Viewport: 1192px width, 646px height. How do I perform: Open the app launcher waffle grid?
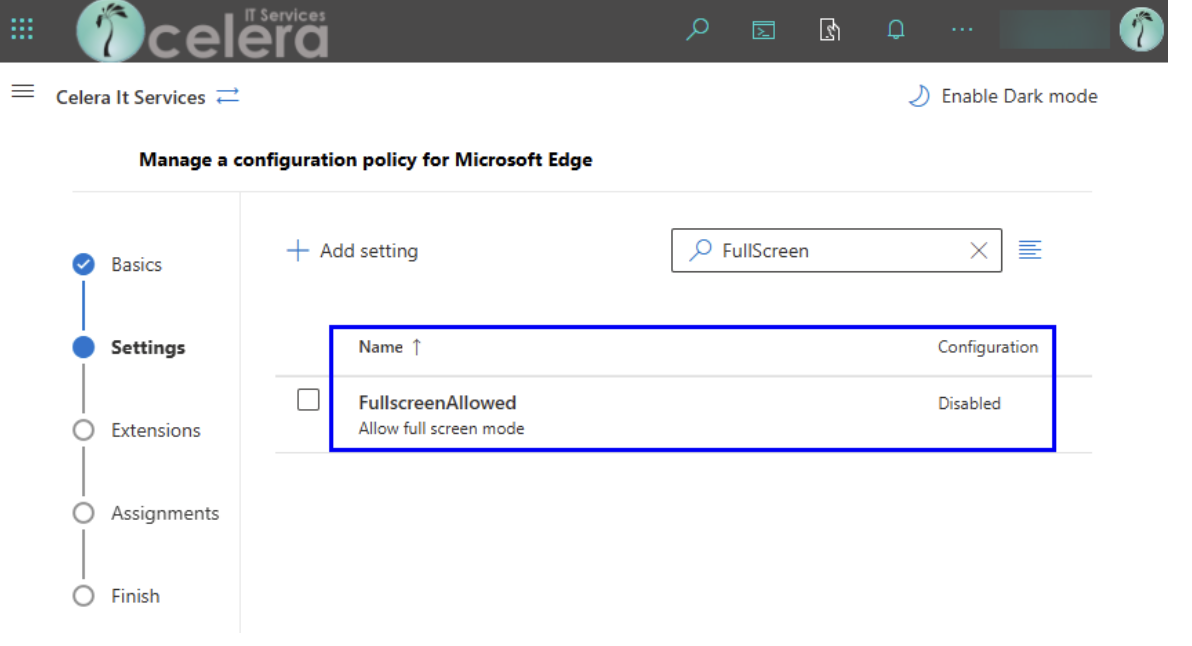pos(22,30)
